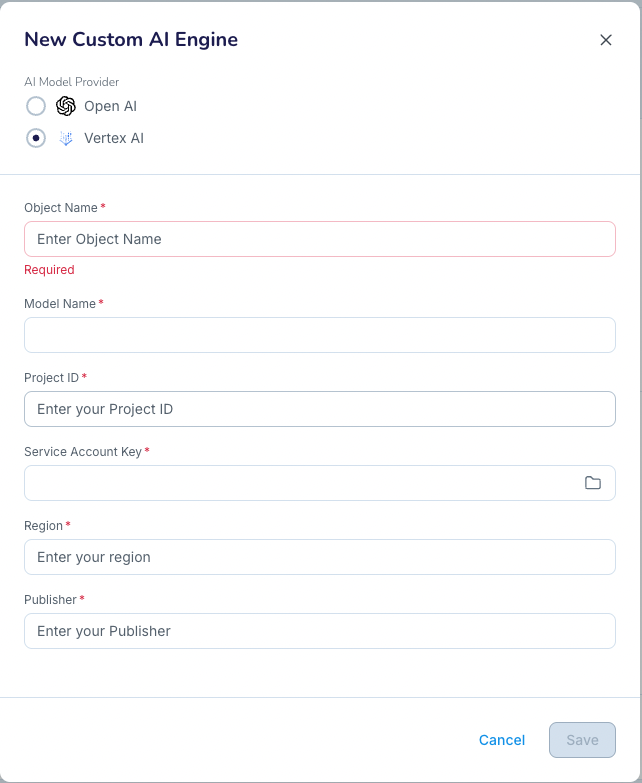The image size is (642, 783).
Task: Click into the Publisher field
Action: 319,631
